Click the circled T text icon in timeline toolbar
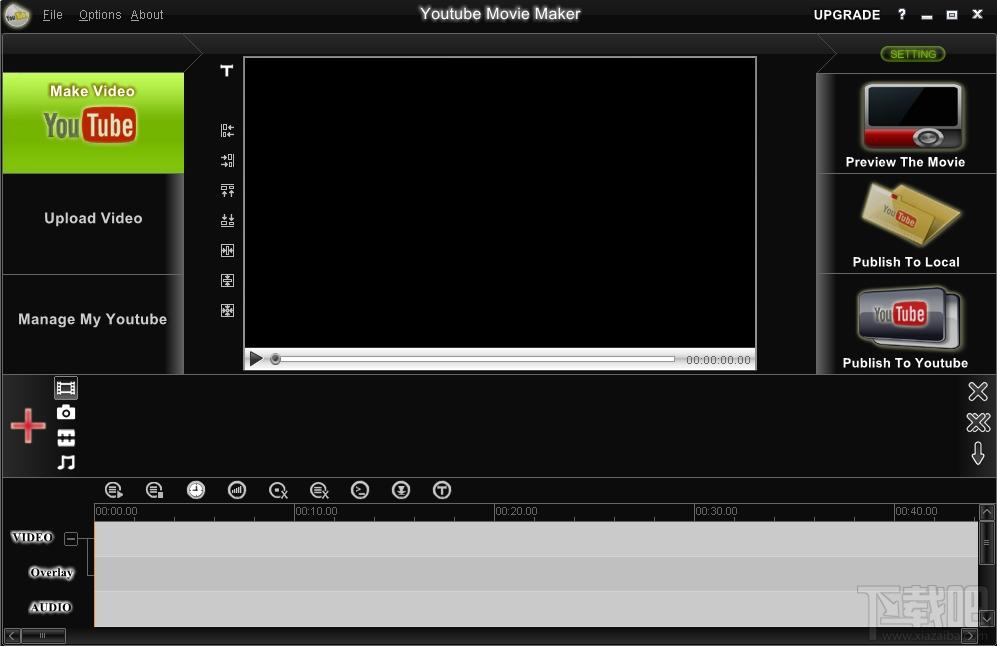The image size is (997, 646). pyautogui.click(x=442, y=490)
